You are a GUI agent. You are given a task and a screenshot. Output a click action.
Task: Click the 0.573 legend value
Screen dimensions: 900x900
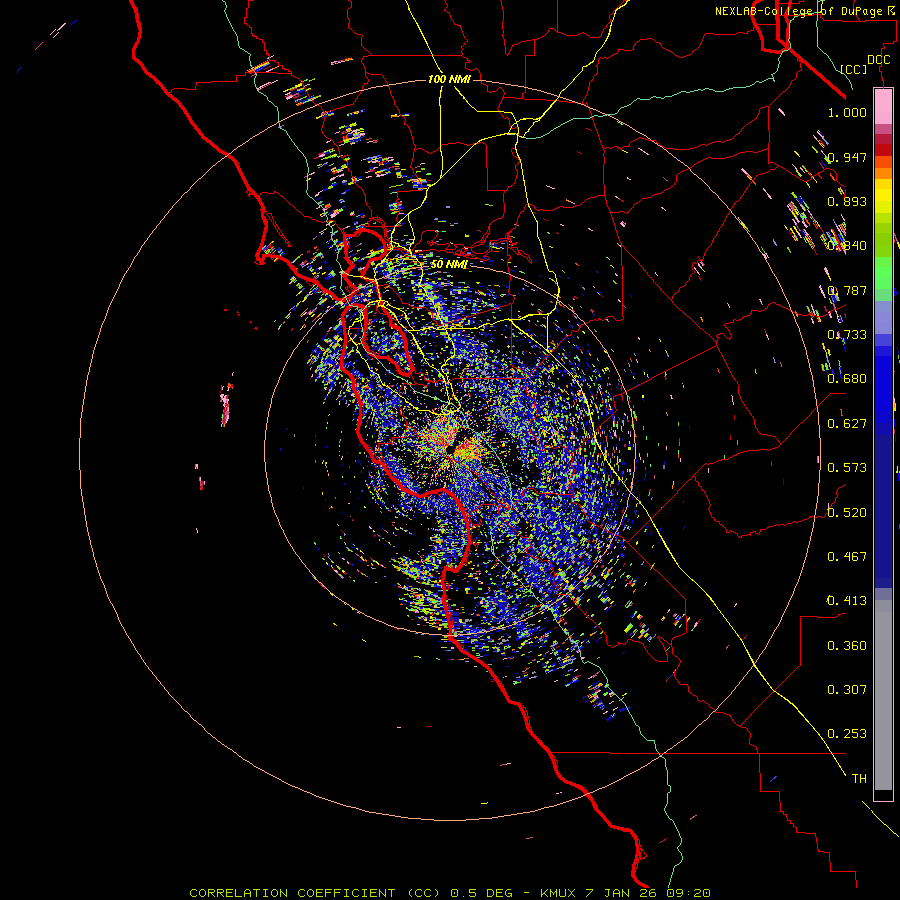[847, 468]
